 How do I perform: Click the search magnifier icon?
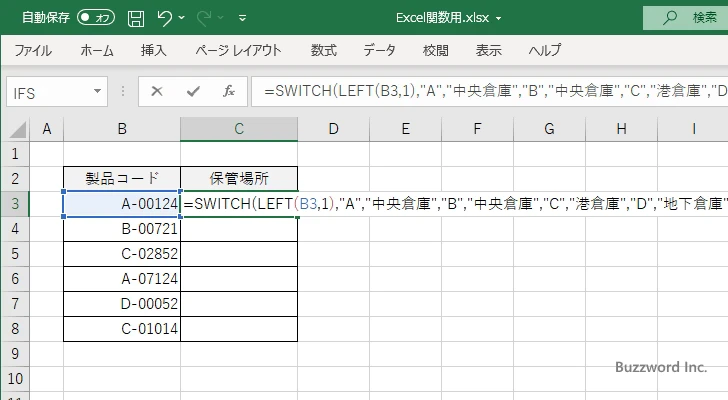click(x=669, y=18)
